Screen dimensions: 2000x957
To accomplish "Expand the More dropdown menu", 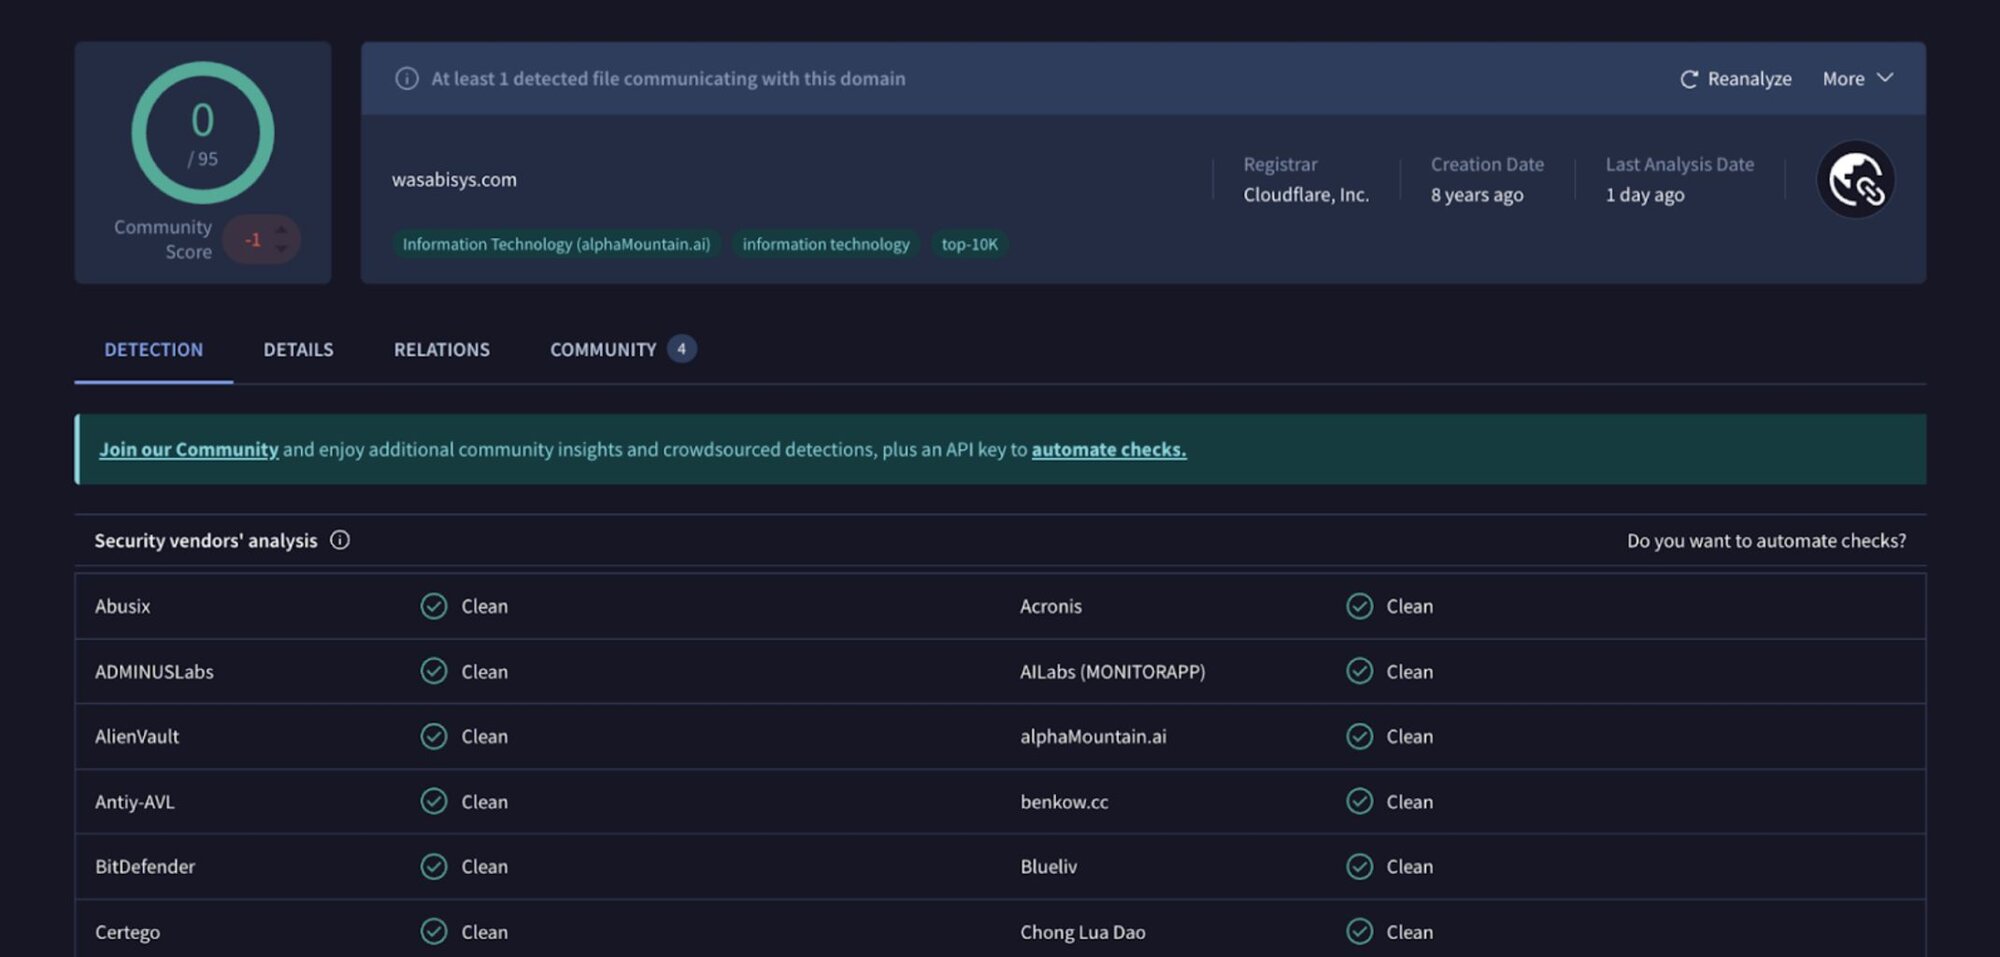I will point(1857,78).
